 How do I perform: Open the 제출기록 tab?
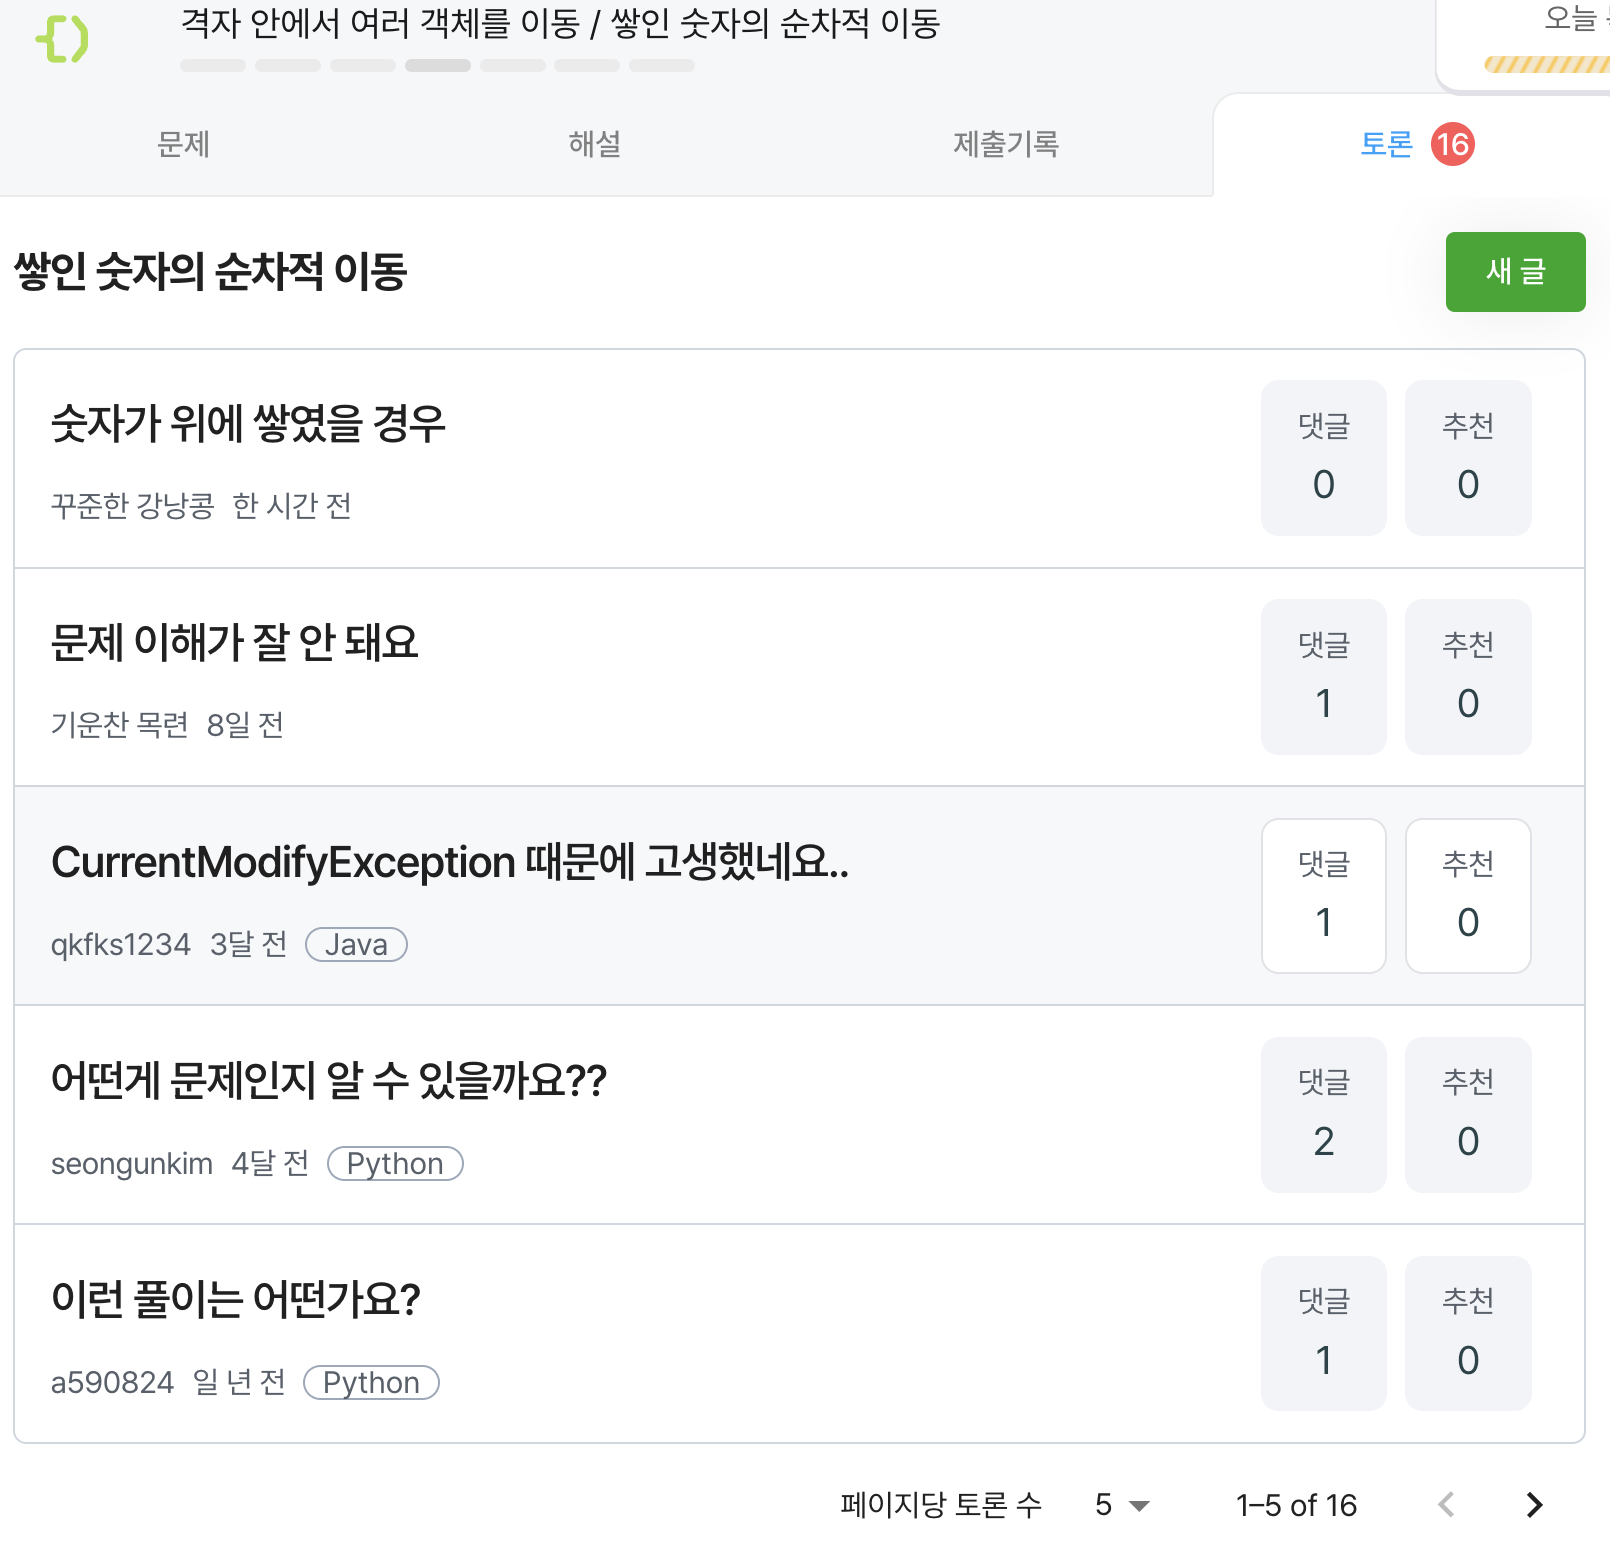point(1006,145)
